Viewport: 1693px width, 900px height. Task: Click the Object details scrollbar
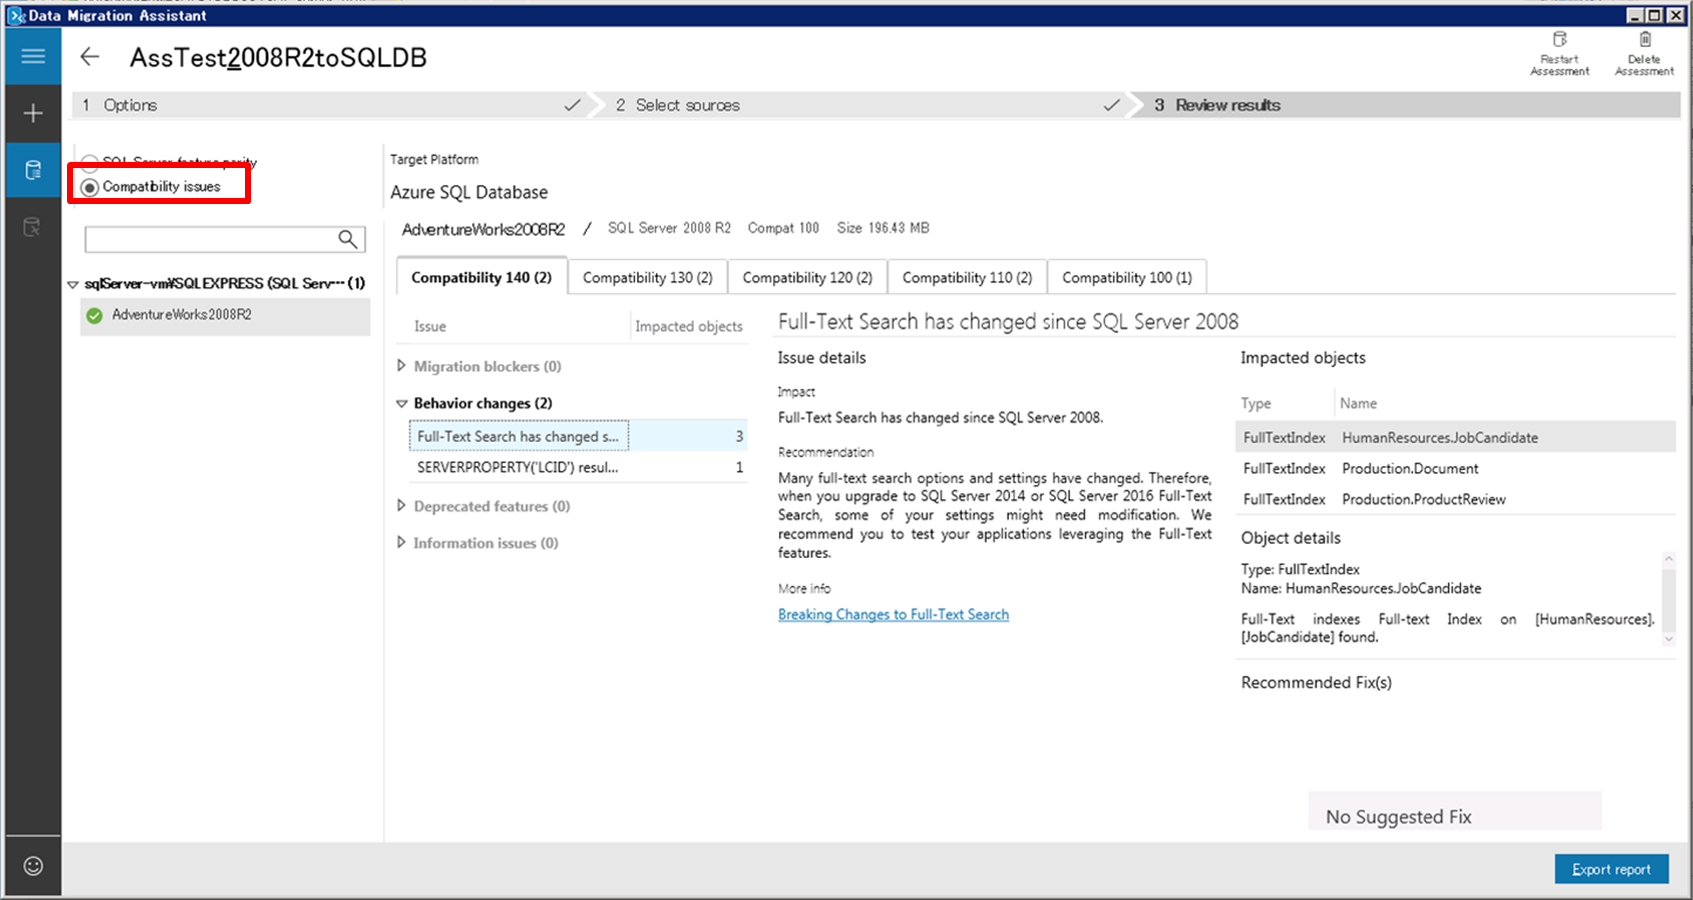1668,598
